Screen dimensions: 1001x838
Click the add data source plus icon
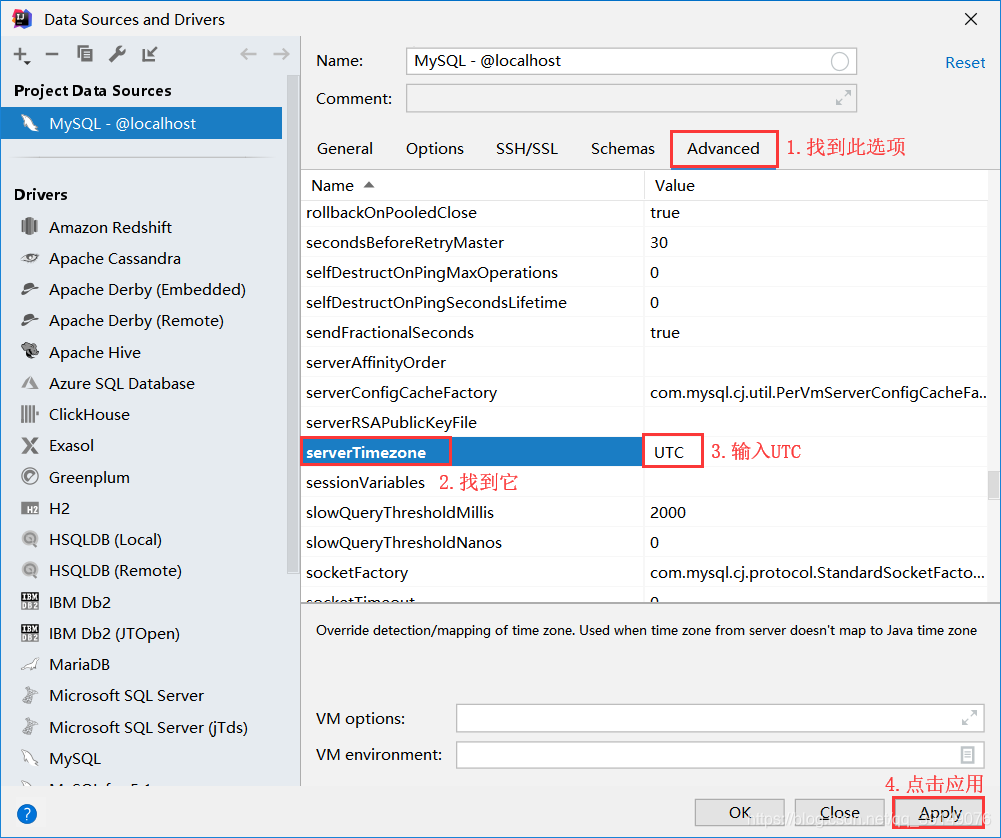click(x=21, y=55)
